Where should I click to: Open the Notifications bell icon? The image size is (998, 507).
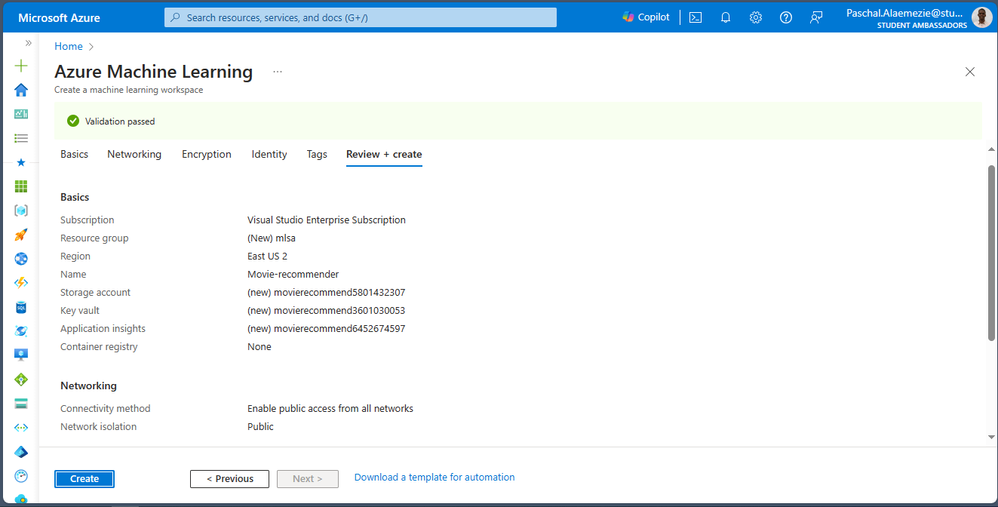(726, 18)
